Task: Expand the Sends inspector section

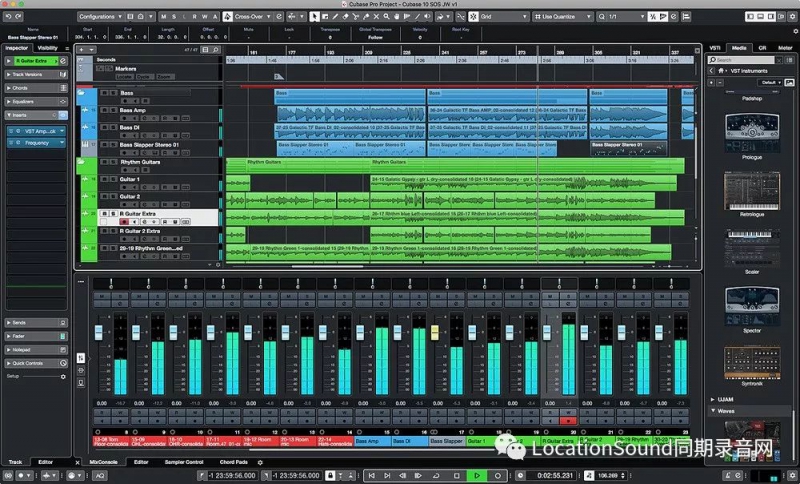Action: 36,323
